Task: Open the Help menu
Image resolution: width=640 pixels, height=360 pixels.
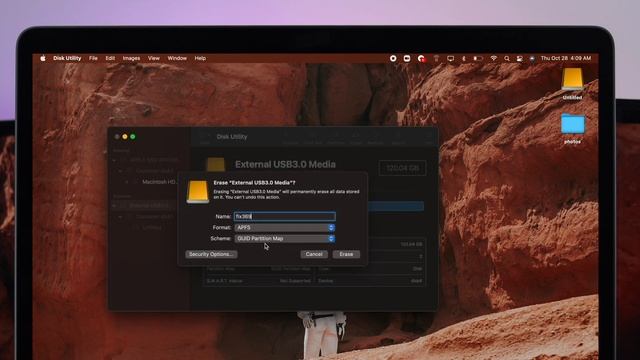Action: pyautogui.click(x=200, y=58)
